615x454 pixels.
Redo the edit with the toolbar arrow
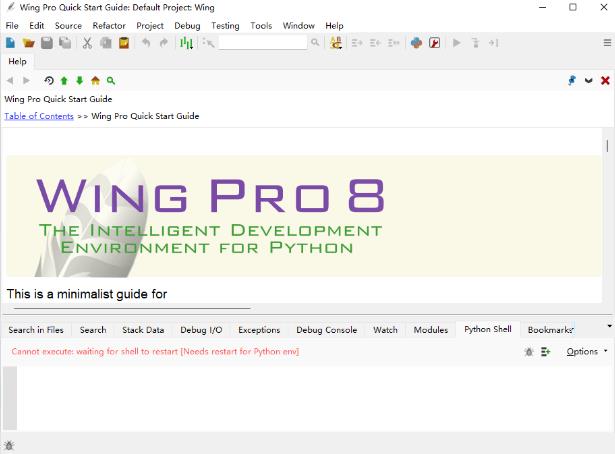164,42
